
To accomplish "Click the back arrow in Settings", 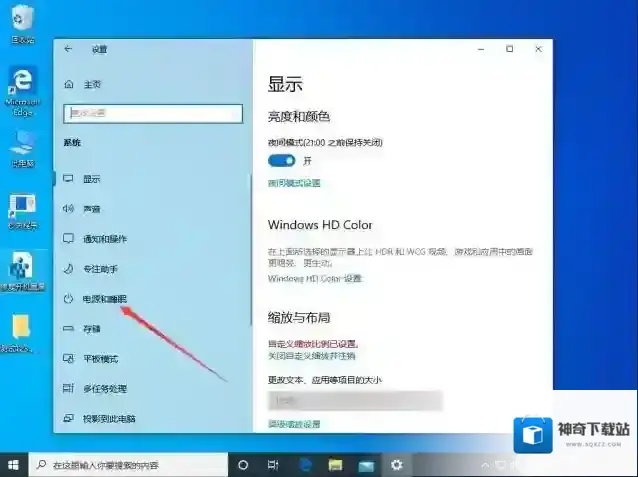I will coord(68,49).
